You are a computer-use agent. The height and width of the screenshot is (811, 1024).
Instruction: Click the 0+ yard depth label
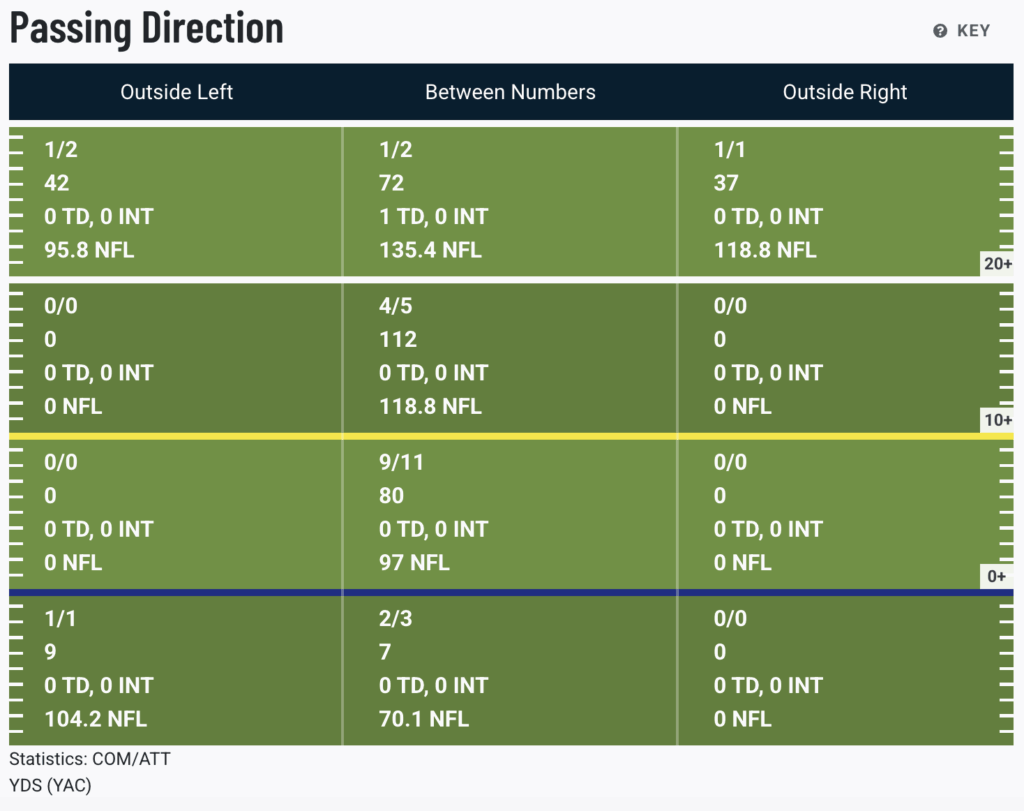click(x=997, y=576)
